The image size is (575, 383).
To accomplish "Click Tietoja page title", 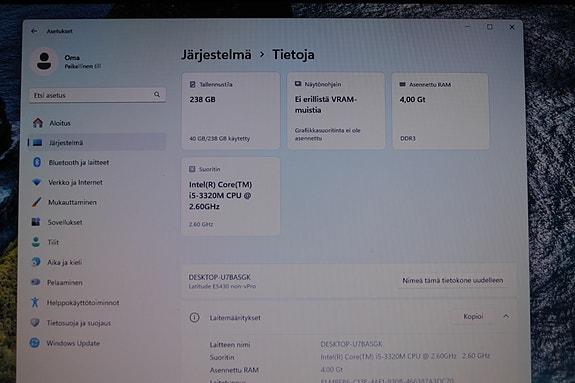I will pyautogui.click(x=293, y=55).
